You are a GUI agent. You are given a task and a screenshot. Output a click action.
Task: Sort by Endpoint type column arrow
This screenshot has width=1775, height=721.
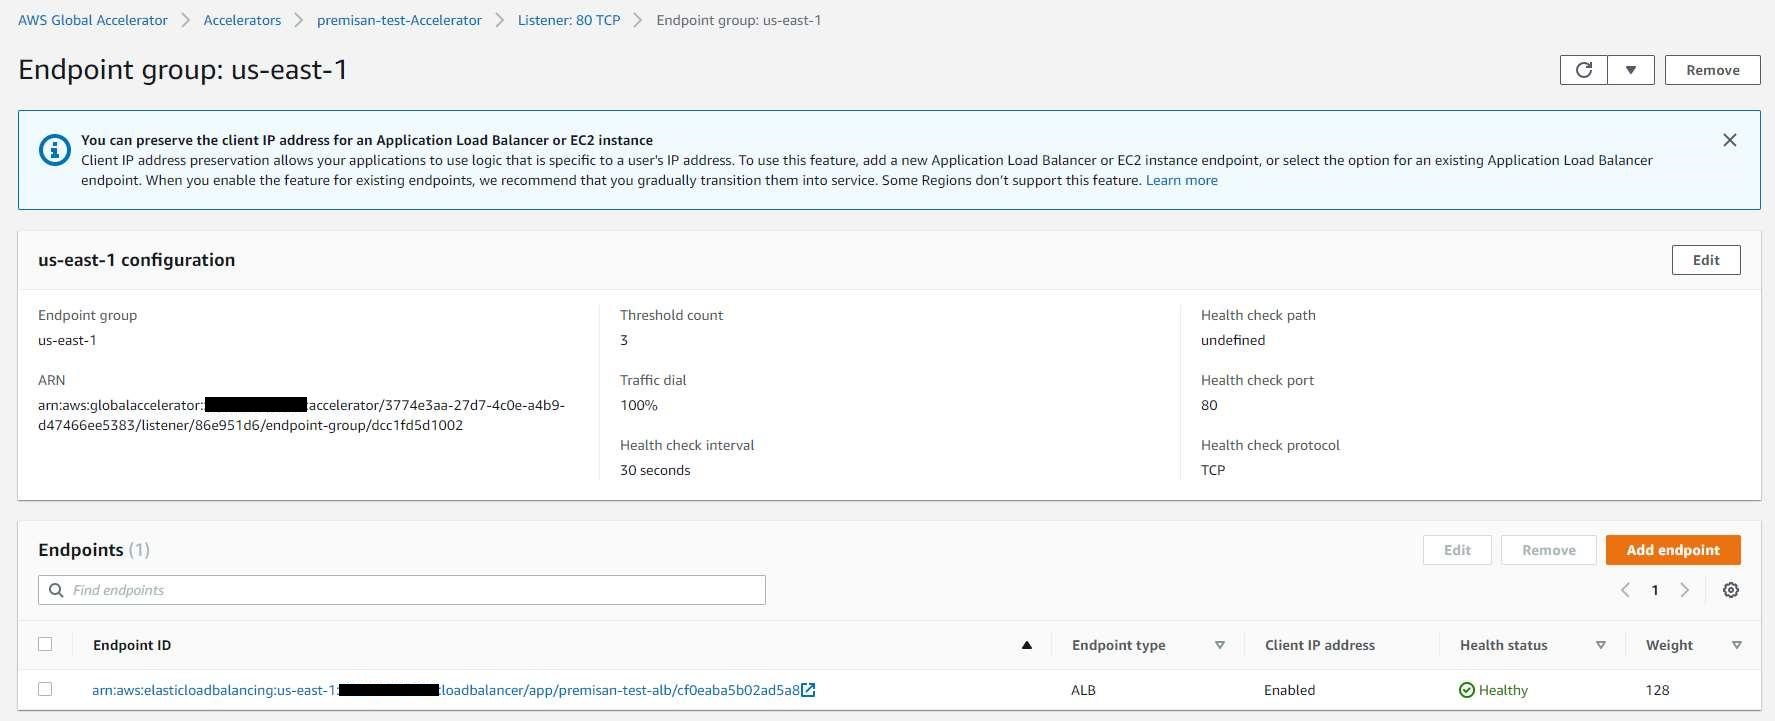pyautogui.click(x=1219, y=645)
